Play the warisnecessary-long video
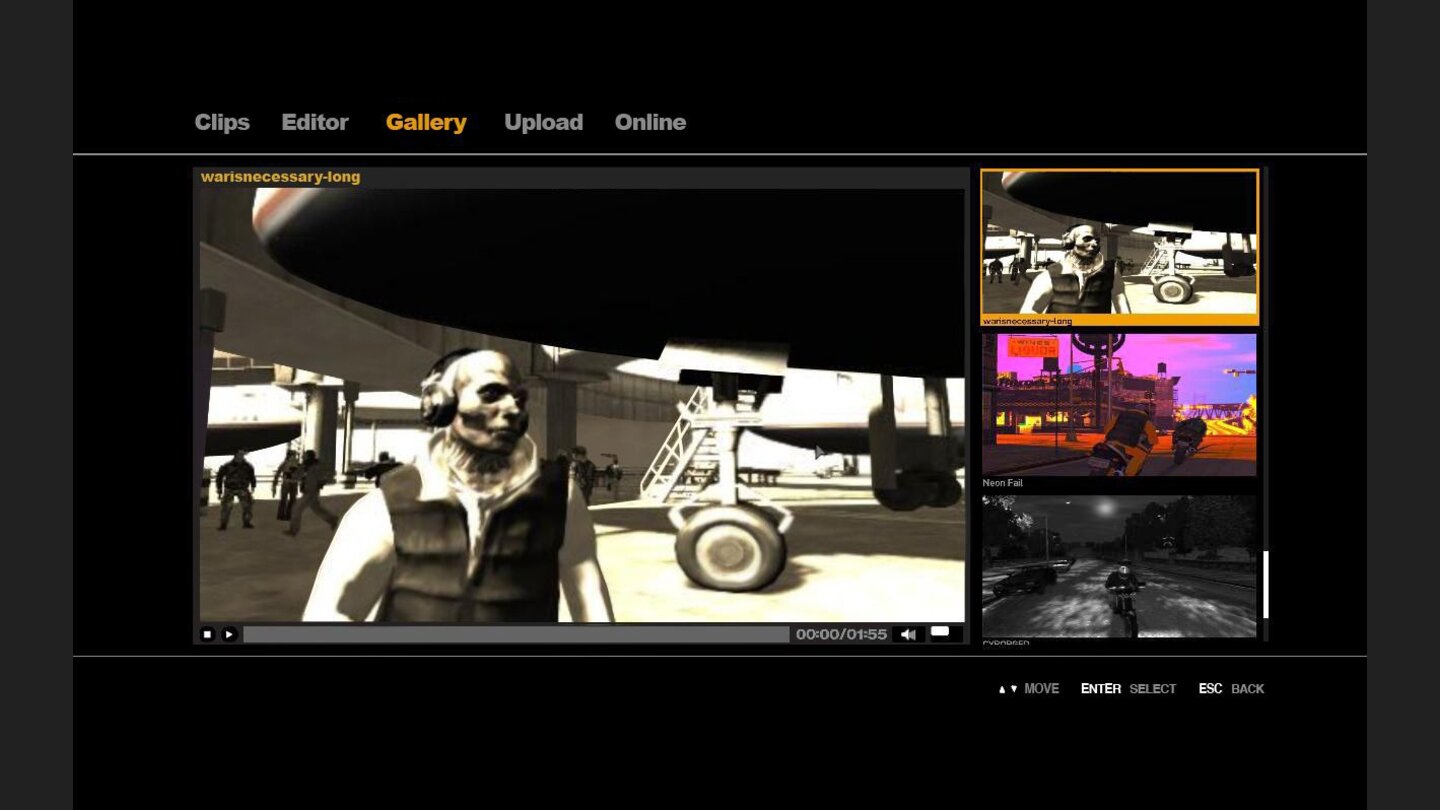 (229, 634)
